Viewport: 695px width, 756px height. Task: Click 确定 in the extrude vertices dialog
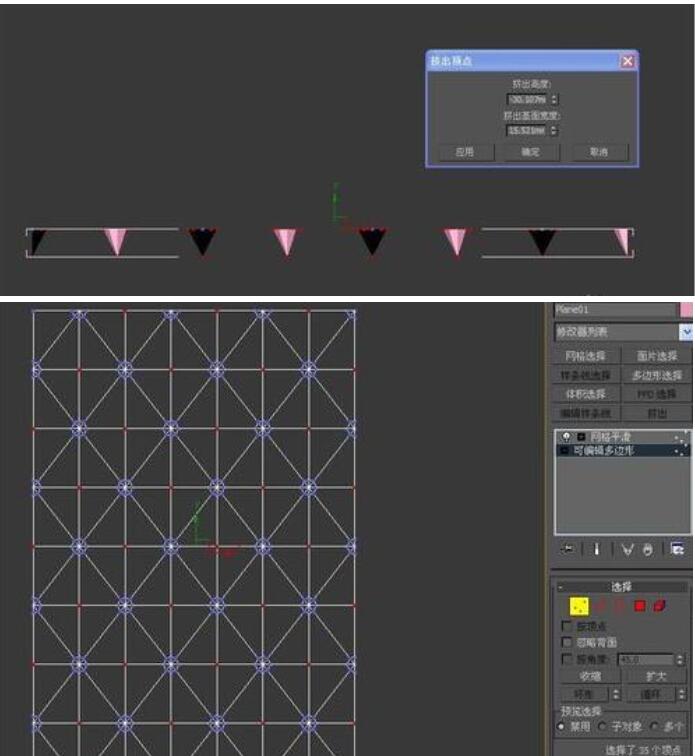531,152
